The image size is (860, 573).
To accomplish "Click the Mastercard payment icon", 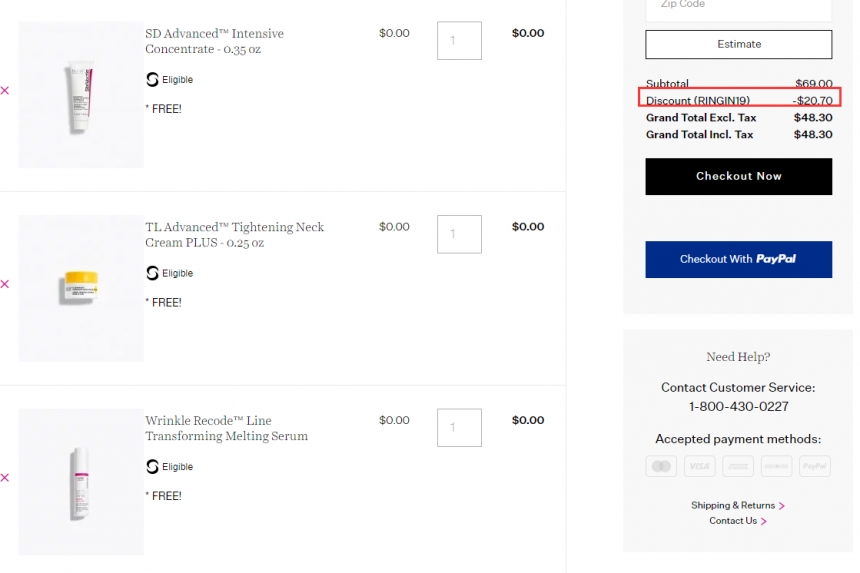I will 661,466.
